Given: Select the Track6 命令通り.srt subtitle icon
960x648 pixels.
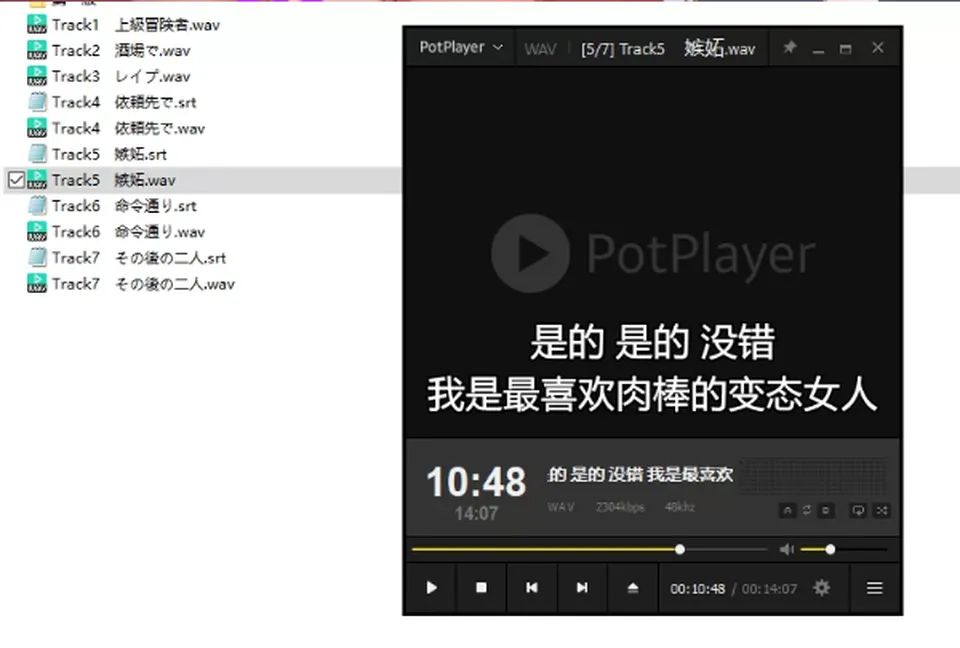Looking at the screenshot, I should click(x=37, y=206).
